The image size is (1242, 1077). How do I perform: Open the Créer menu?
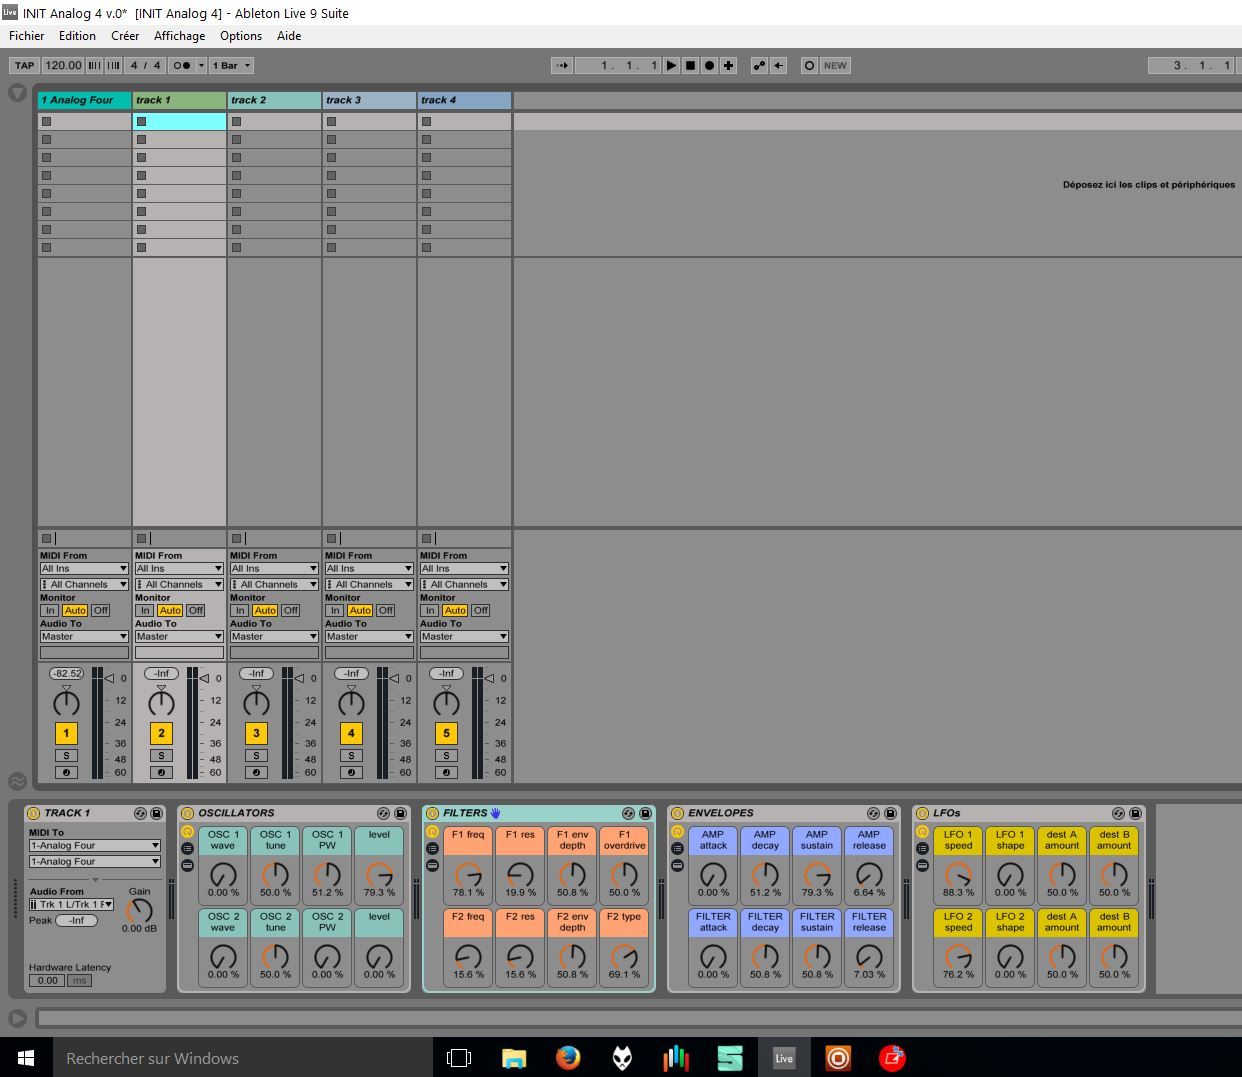[125, 36]
